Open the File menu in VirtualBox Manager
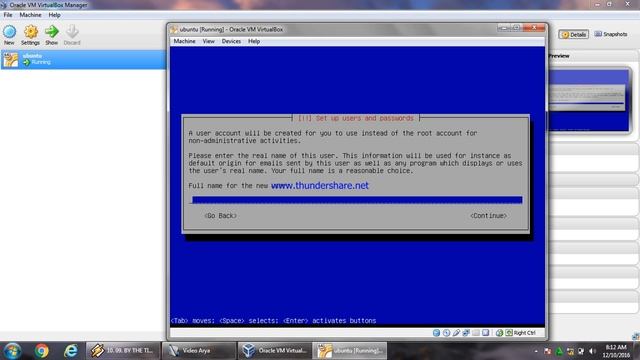Viewport: 640px width, 360px height. [x=8, y=15]
